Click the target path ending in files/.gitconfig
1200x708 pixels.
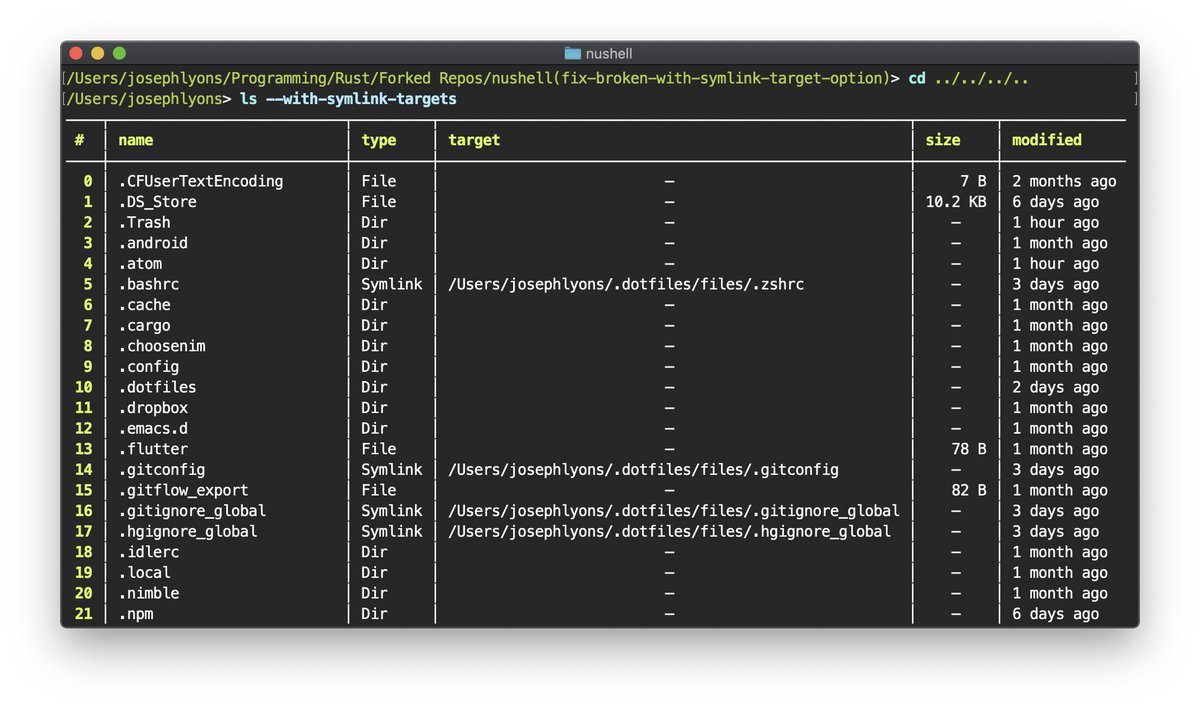644,469
